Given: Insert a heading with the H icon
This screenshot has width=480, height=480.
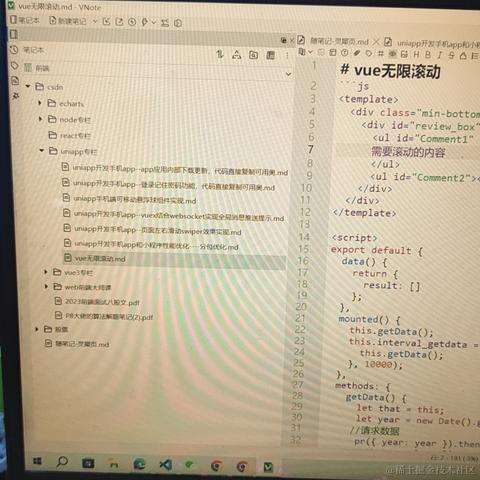Looking at the screenshot, I should 416,54.
